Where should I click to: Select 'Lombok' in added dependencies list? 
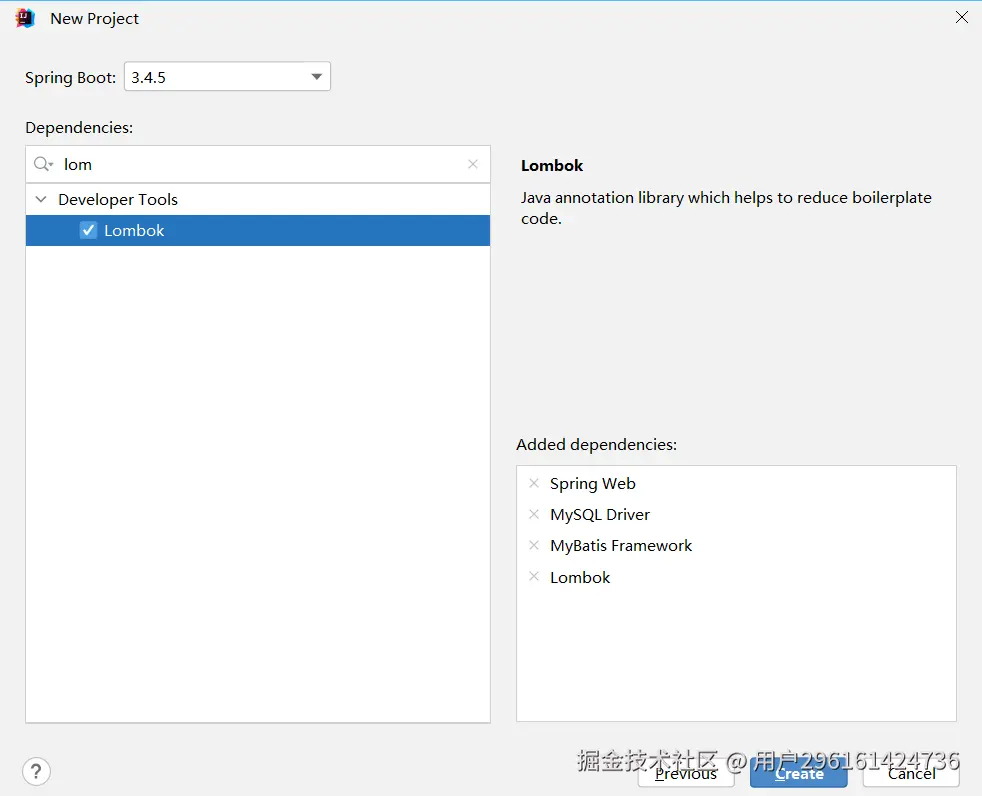[580, 577]
